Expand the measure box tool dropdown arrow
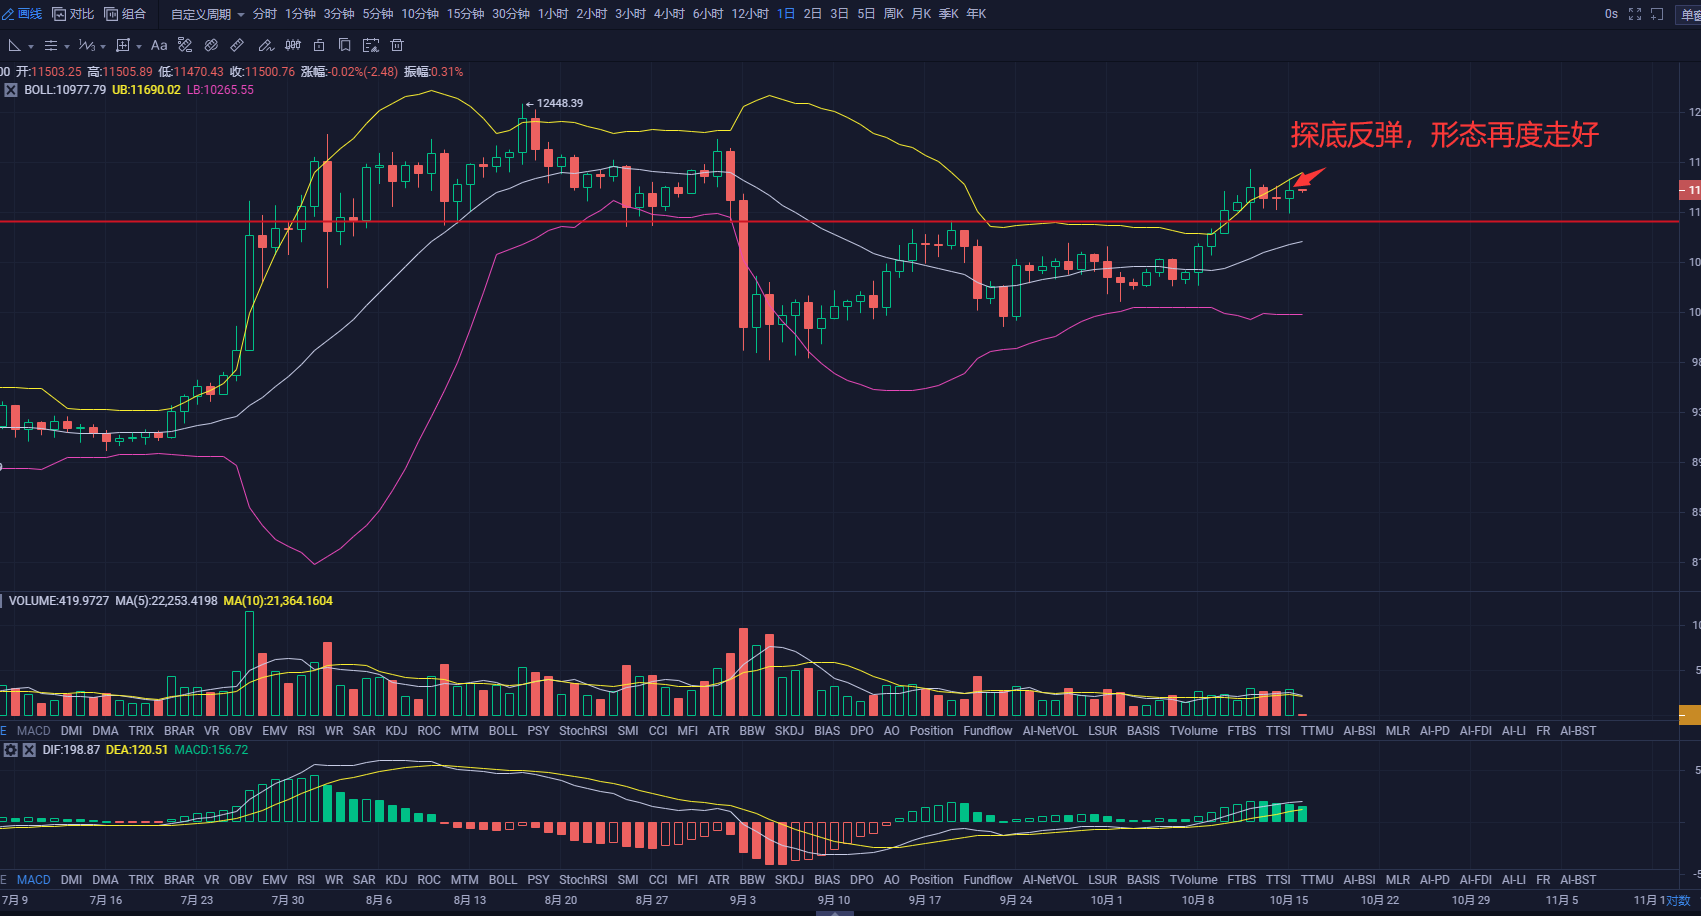1701x916 pixels. tap(139, 47)
